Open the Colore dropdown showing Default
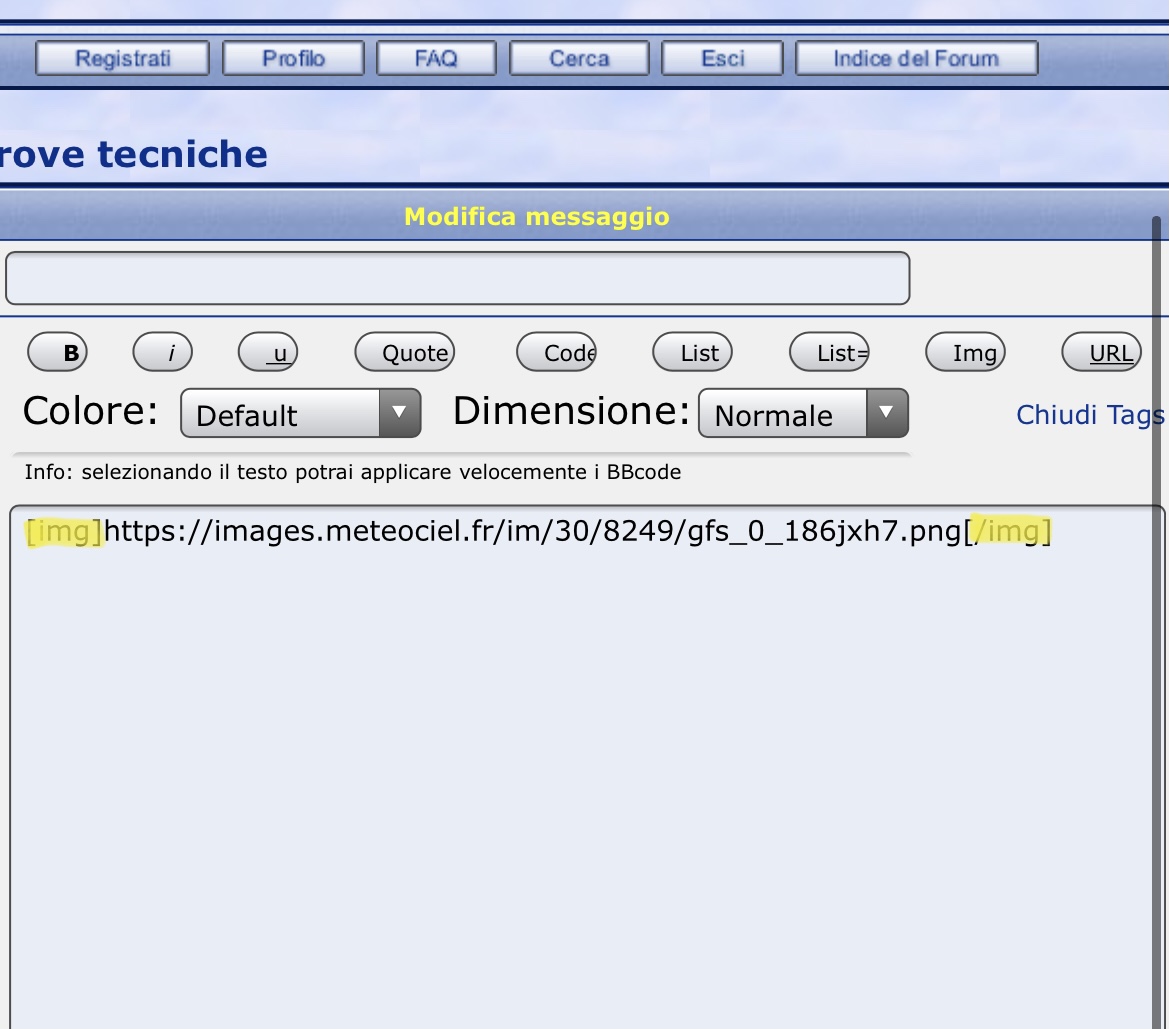Image resolution: width=1169 pixels, height=1029 pixels. pos(300,413)
